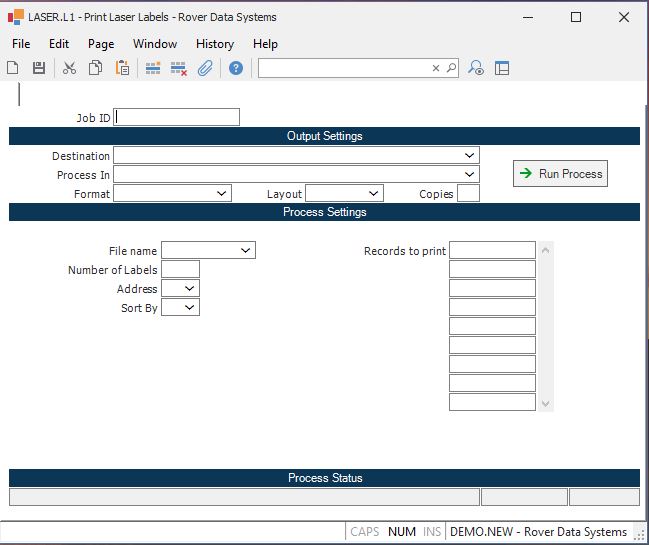
Task: Click the Cut scissors icon
Action: 69,68
